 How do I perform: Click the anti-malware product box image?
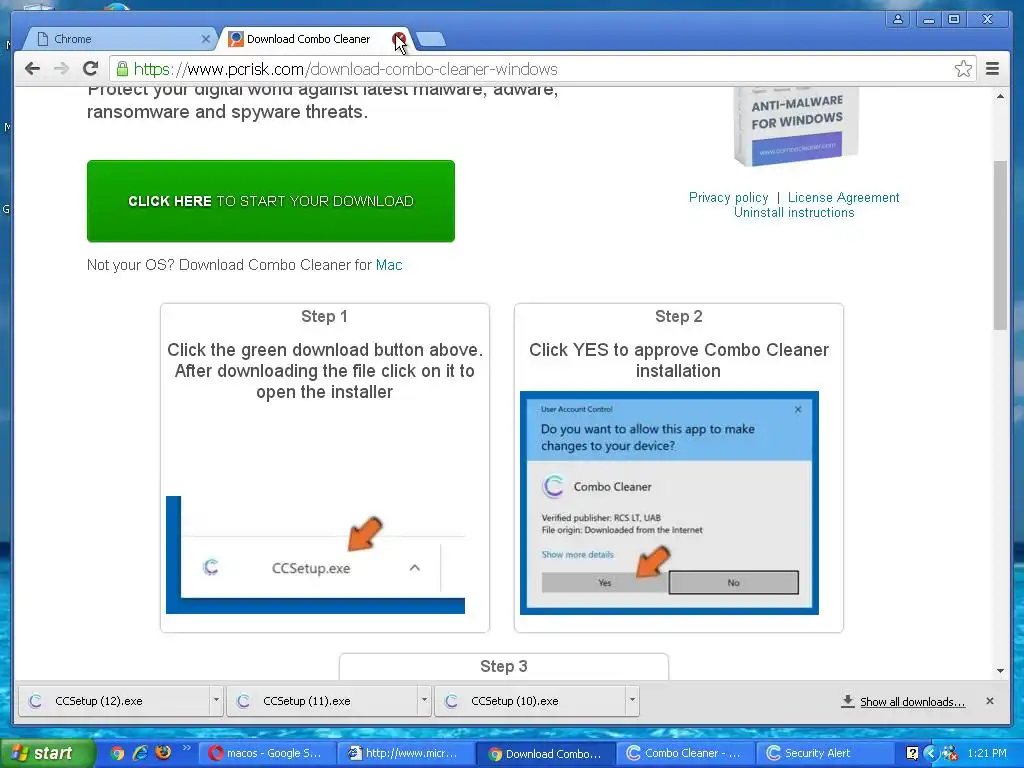pyautogui.click(x=796, y=125)
